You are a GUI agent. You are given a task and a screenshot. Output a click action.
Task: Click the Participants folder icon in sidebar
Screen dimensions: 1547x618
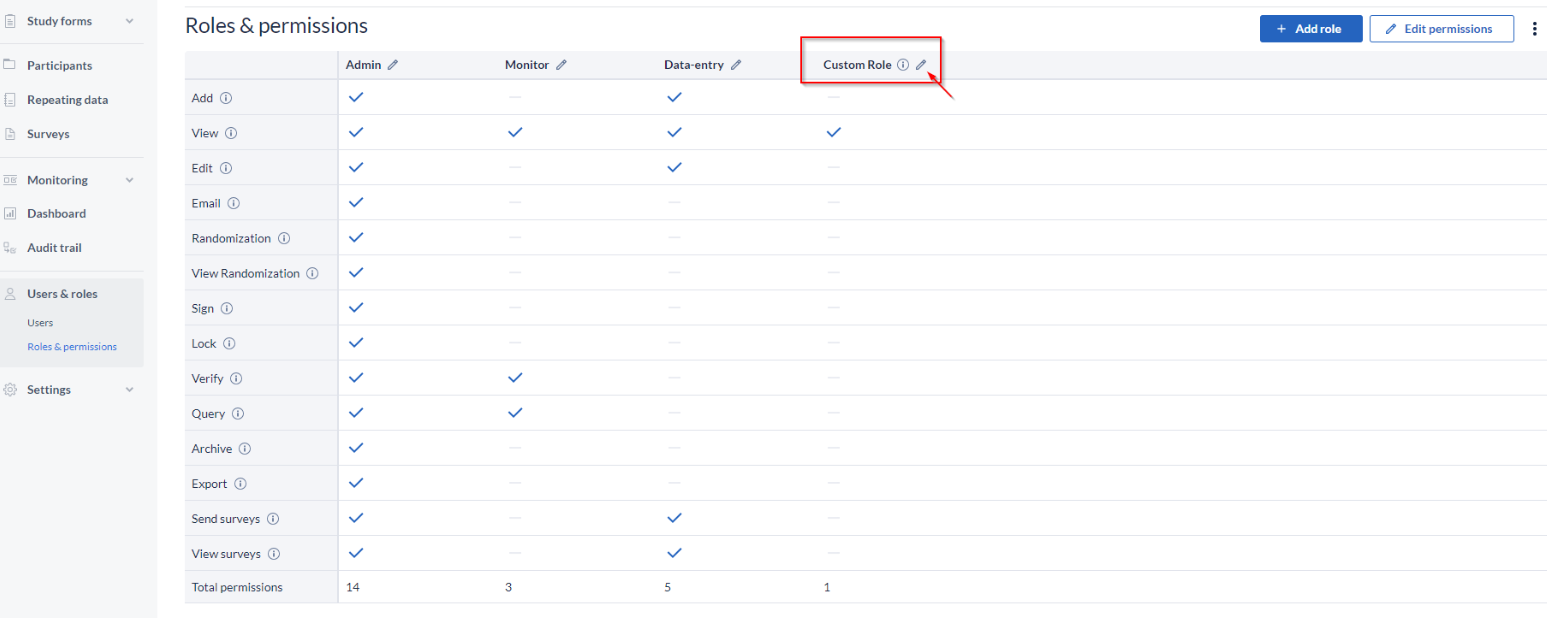[x=10, y=65]
